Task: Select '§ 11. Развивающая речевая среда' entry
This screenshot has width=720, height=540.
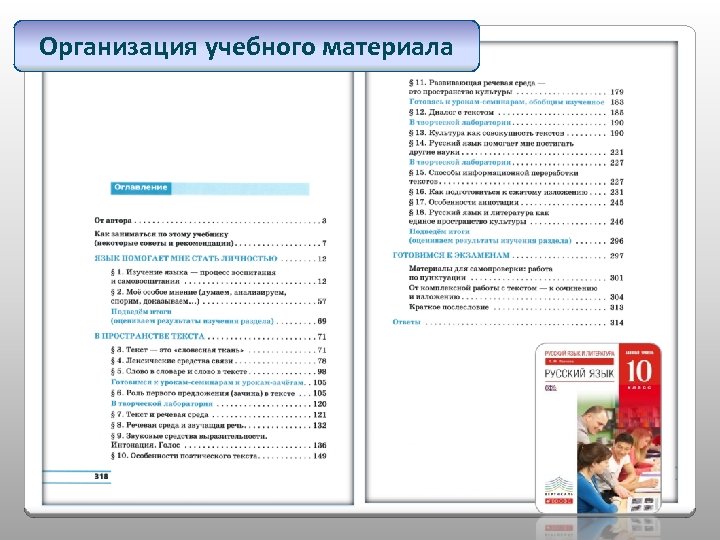Action: coord(516,87)
